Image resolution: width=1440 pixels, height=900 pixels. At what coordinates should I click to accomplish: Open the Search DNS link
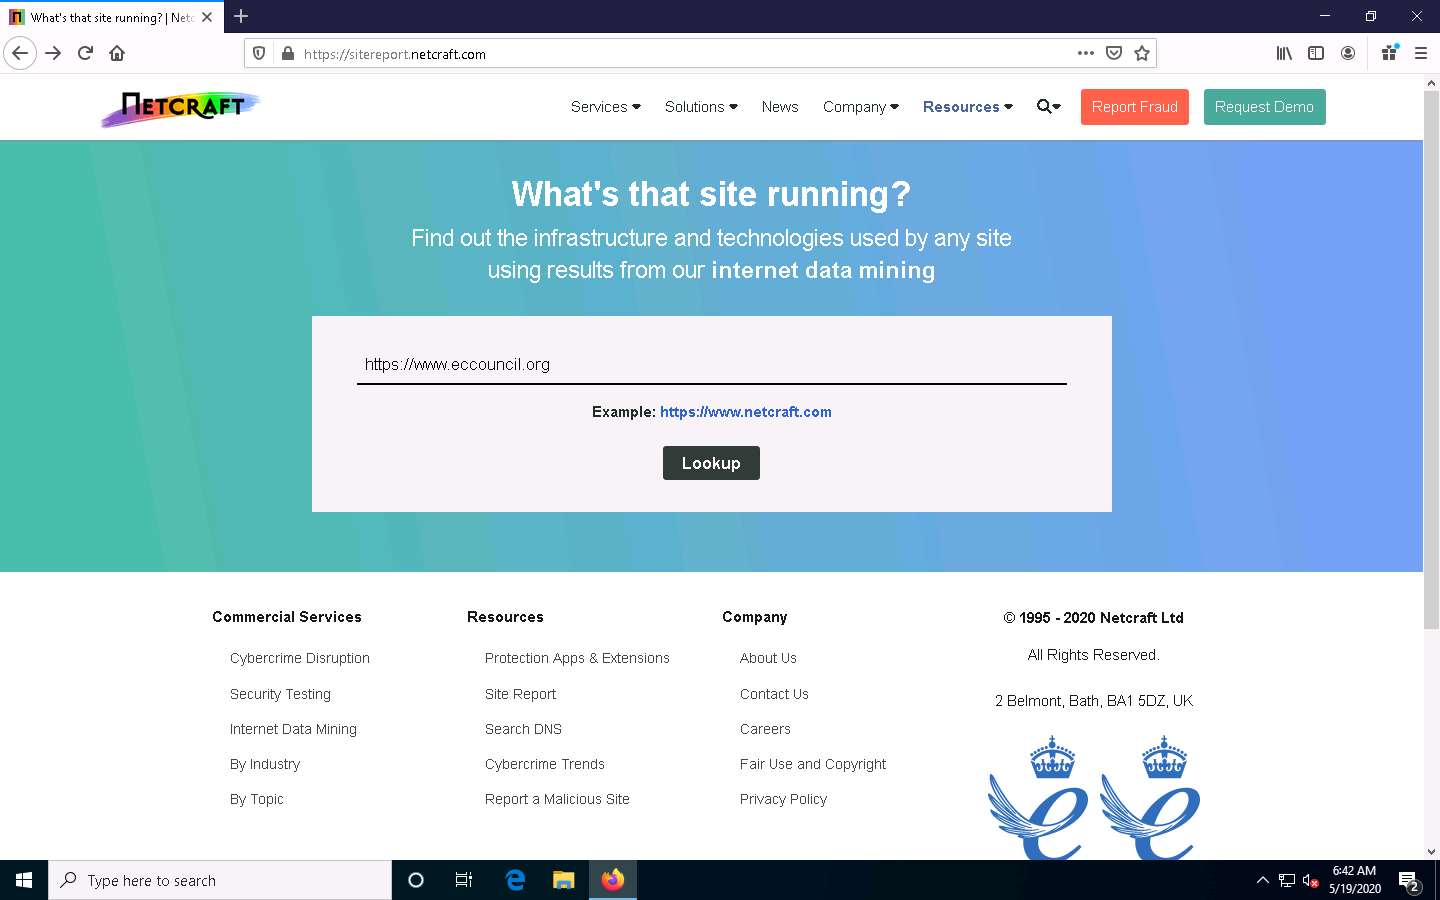(x=523, y=729)
